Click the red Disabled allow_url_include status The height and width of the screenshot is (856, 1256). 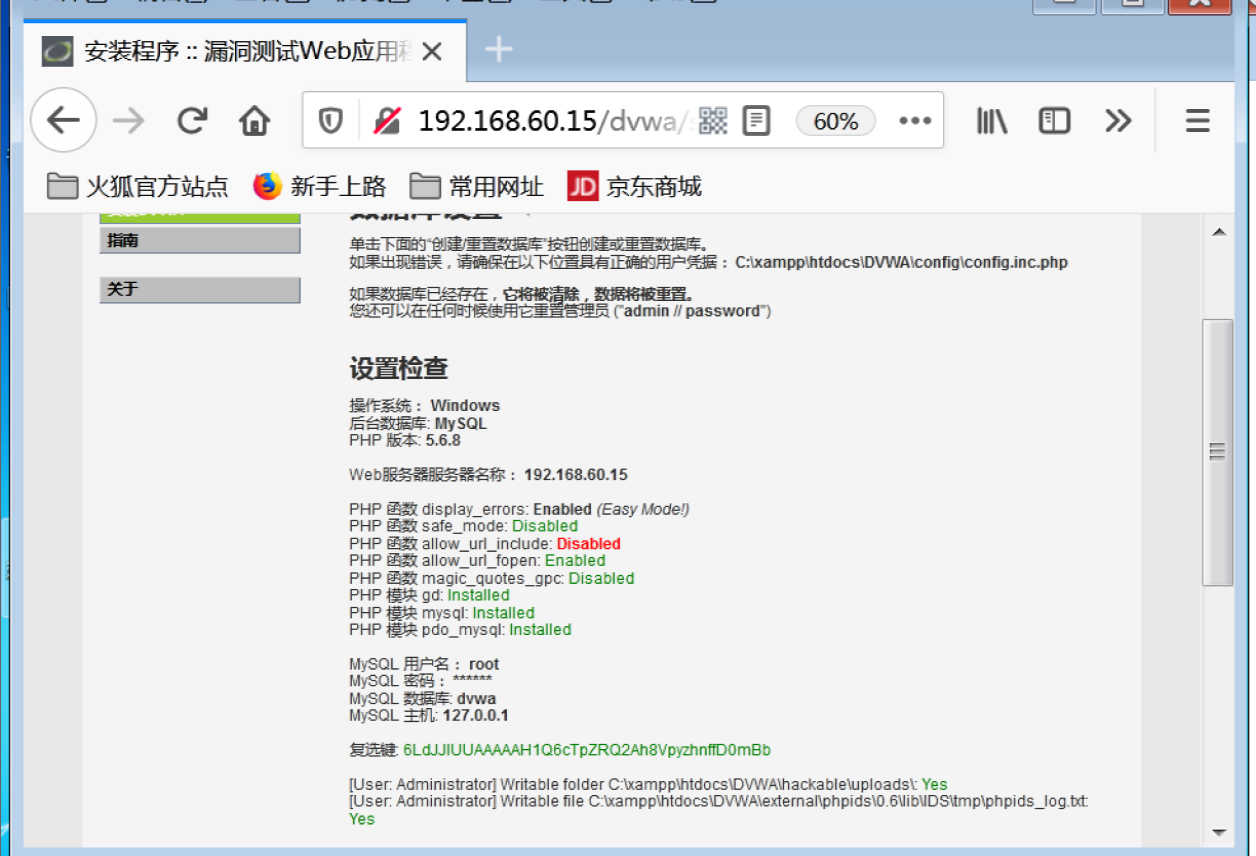588,544
